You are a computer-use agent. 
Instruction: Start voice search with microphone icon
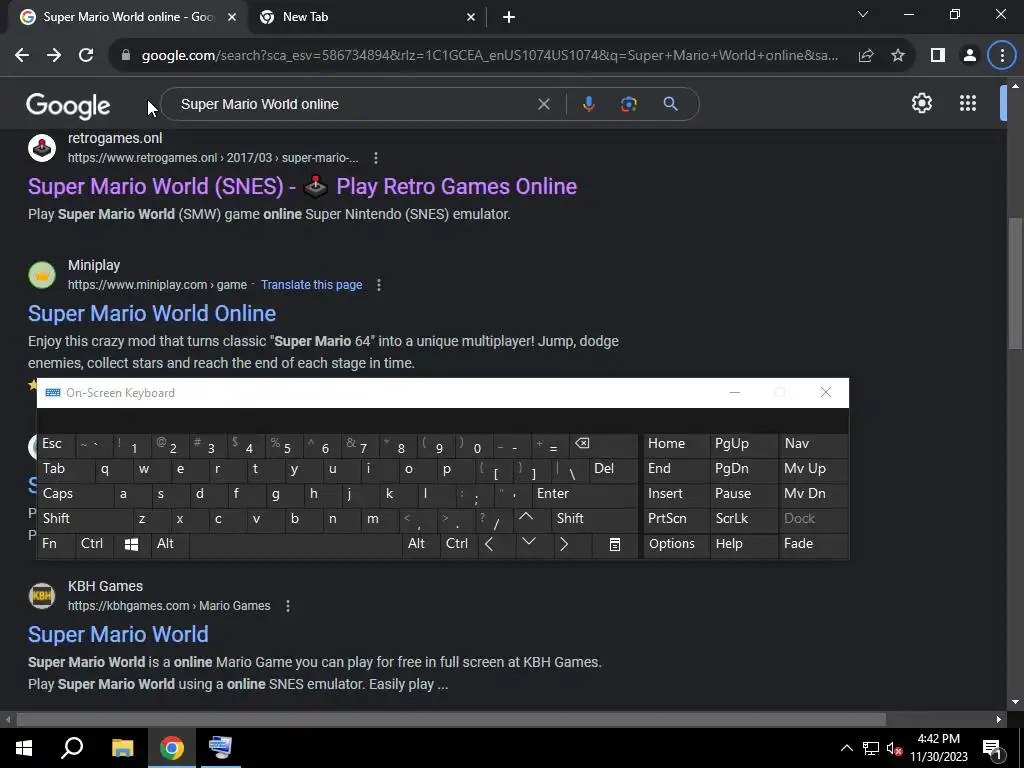click(x=588, y=104)
